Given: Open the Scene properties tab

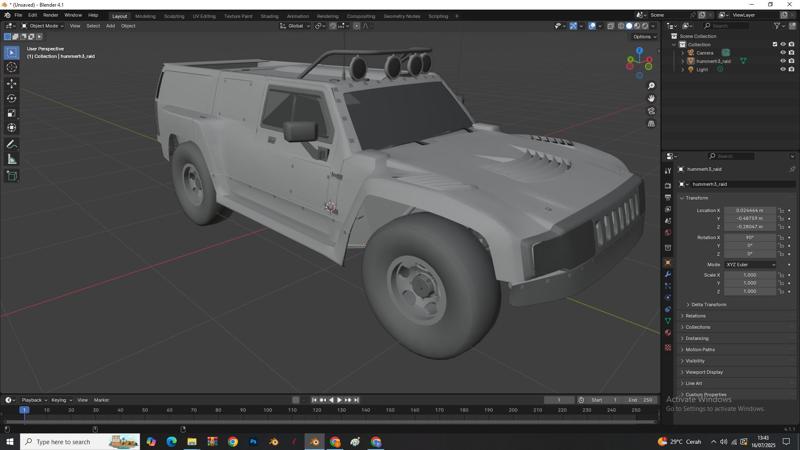Looking at the screenshot, I should point(668,221).
